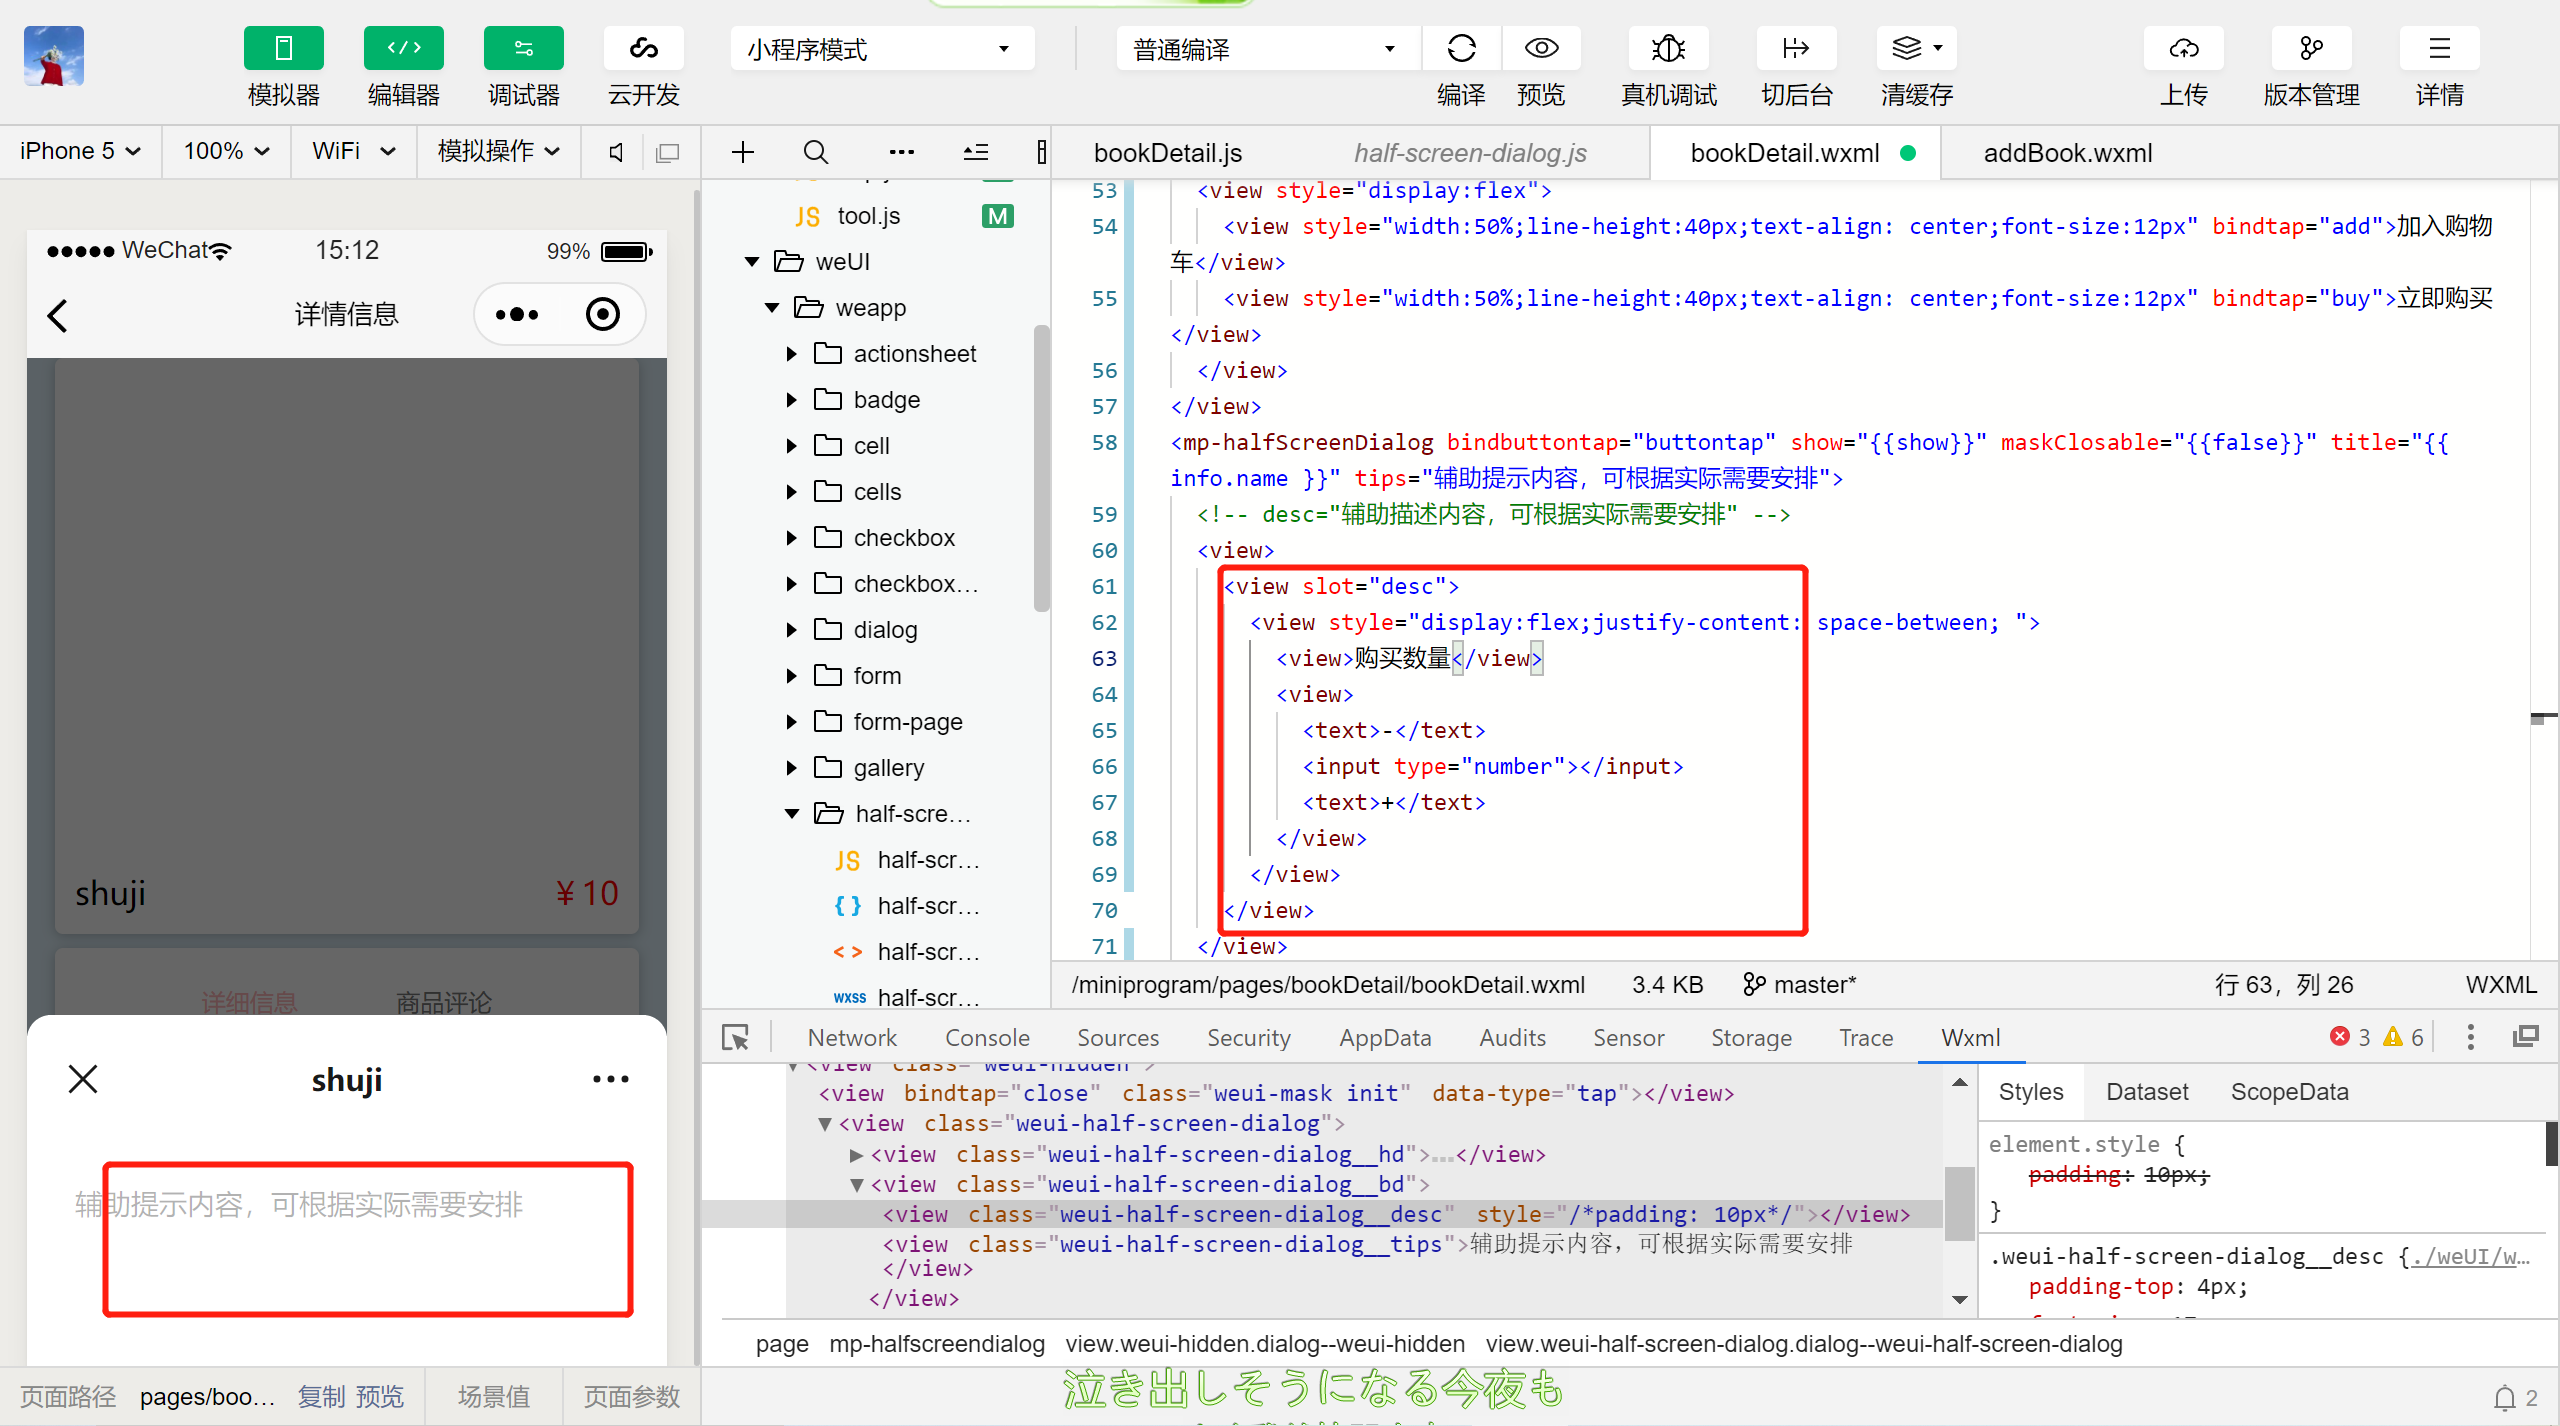Switch to the Console tab
Image resolution: width=2560 pixels, height=1426 pixels.
pyautogui.click(x=987, y=1038)
